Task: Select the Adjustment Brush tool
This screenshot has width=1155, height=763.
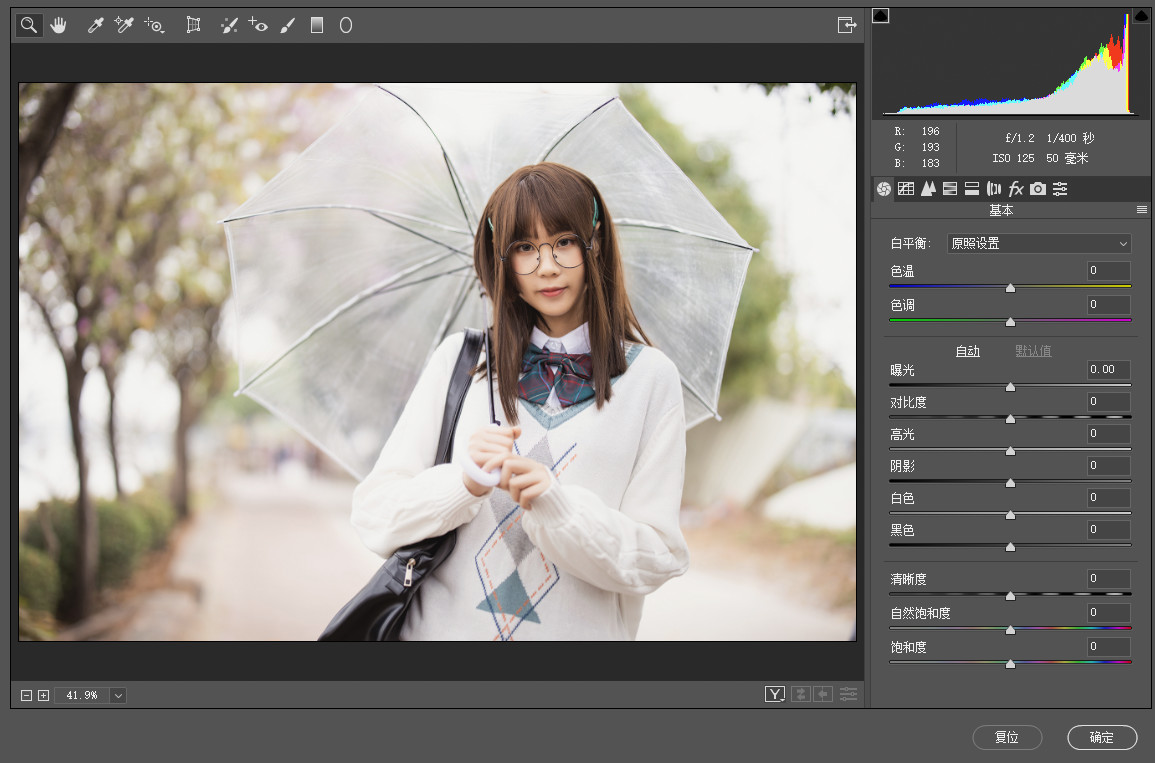Action: 287,26
